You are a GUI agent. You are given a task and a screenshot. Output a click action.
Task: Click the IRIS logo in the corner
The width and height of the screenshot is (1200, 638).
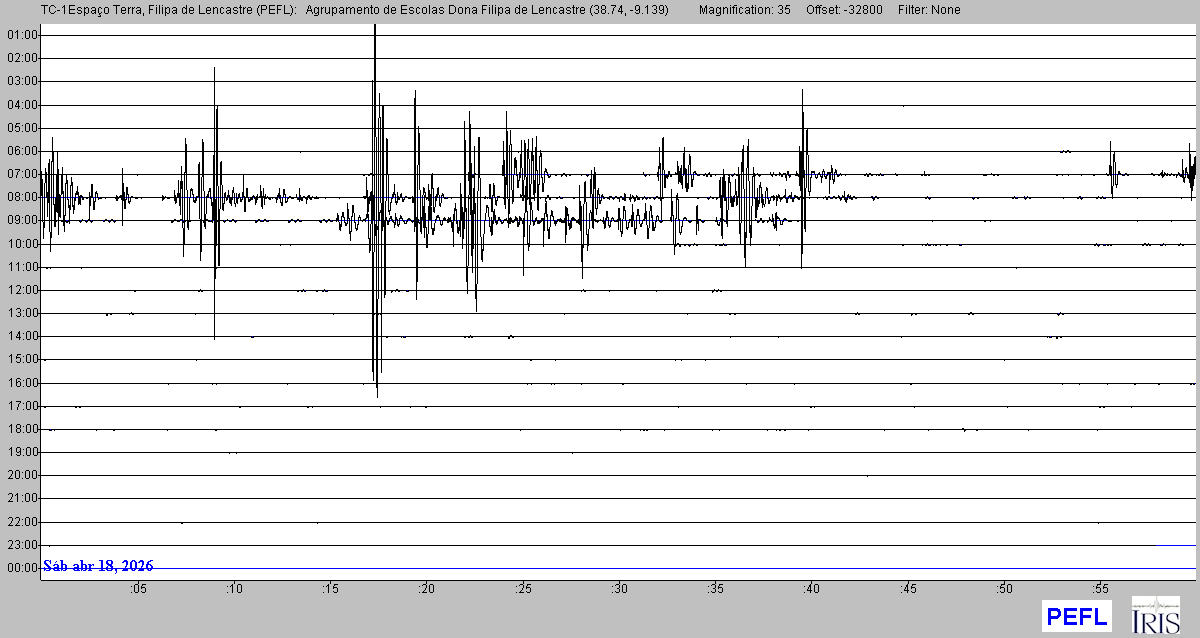(1155, 615)
